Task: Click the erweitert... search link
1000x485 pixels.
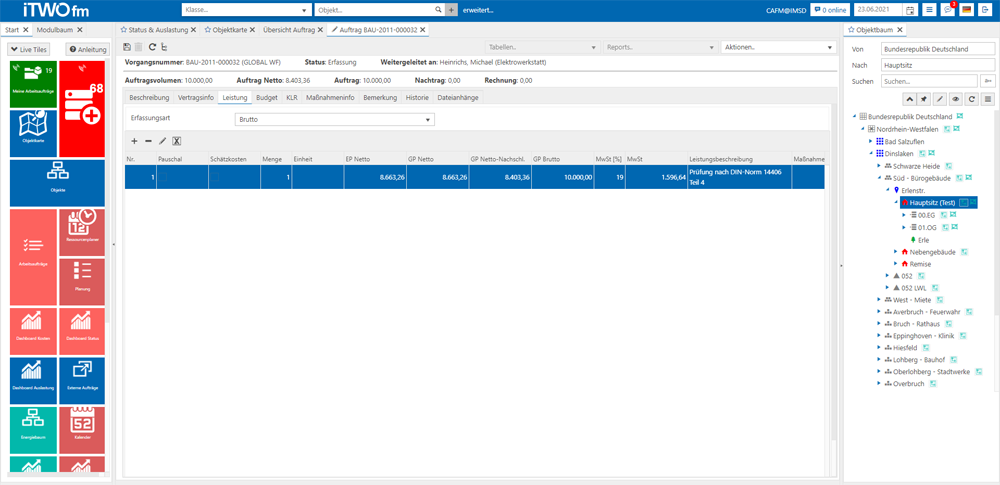Action: pos(478,10)
